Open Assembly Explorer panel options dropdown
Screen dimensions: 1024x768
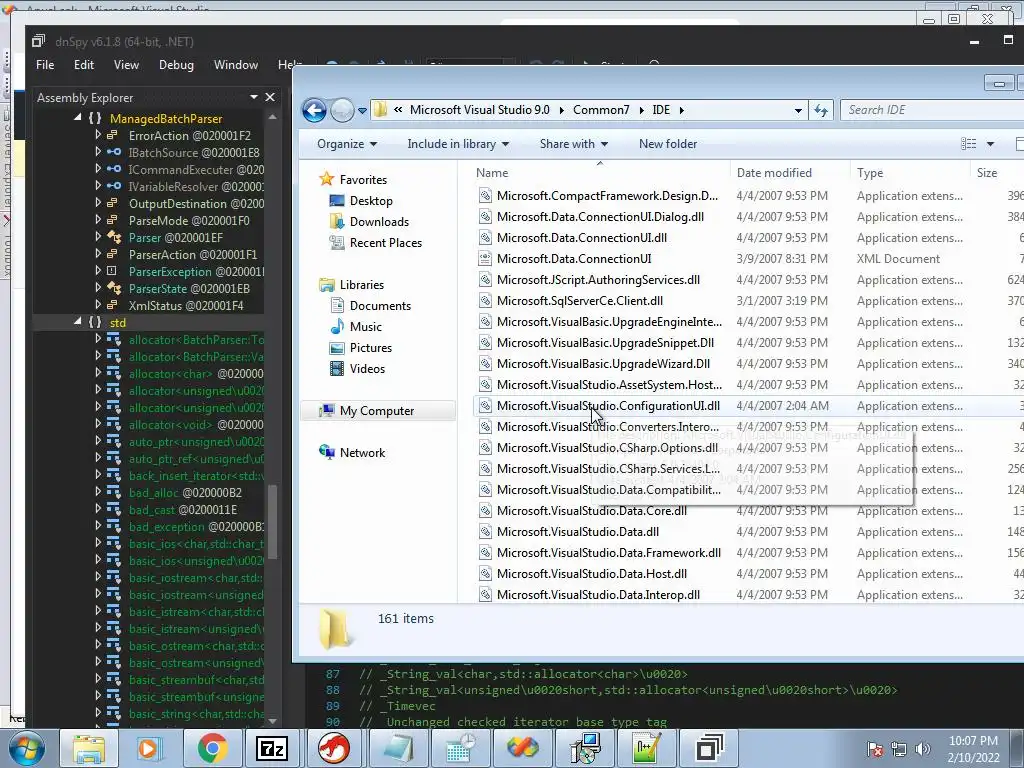pos(253,97)
